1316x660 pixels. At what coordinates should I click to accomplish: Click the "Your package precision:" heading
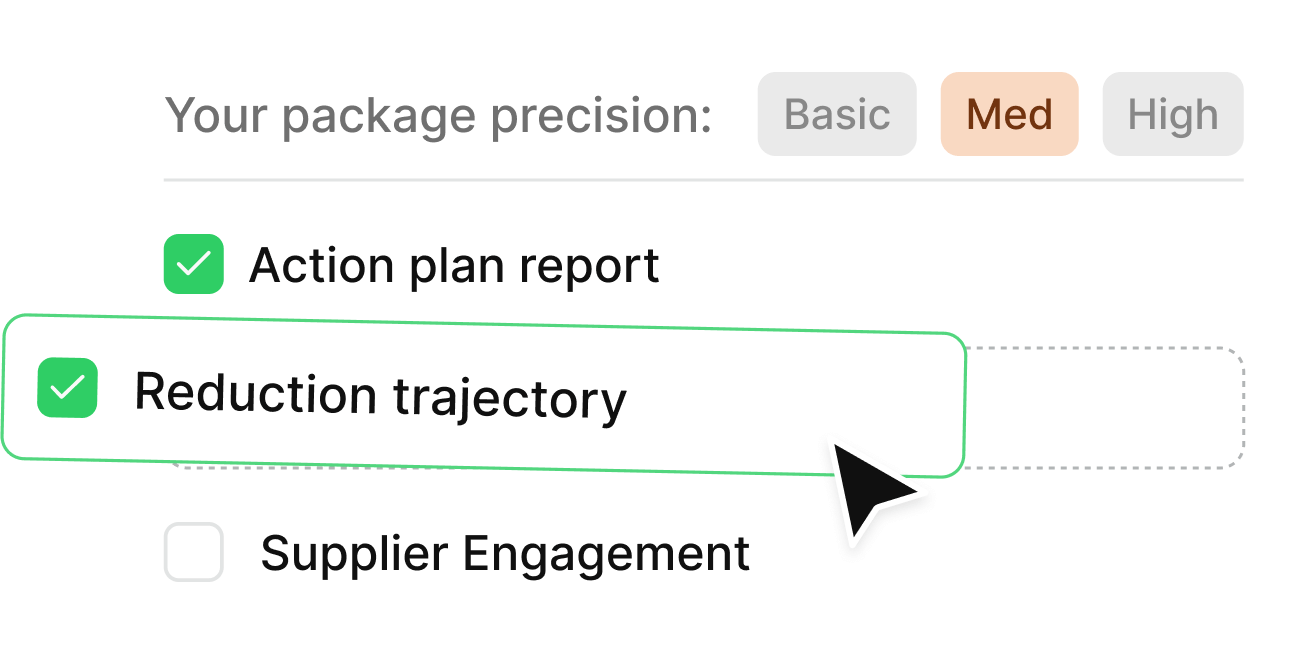tap(438, 116)
